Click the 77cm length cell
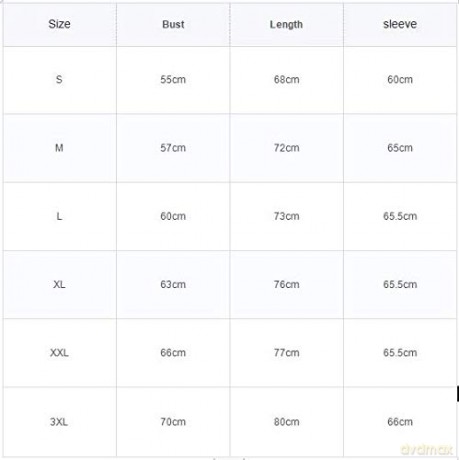Screen dimensions: 459x460 [x=286, y=353]
